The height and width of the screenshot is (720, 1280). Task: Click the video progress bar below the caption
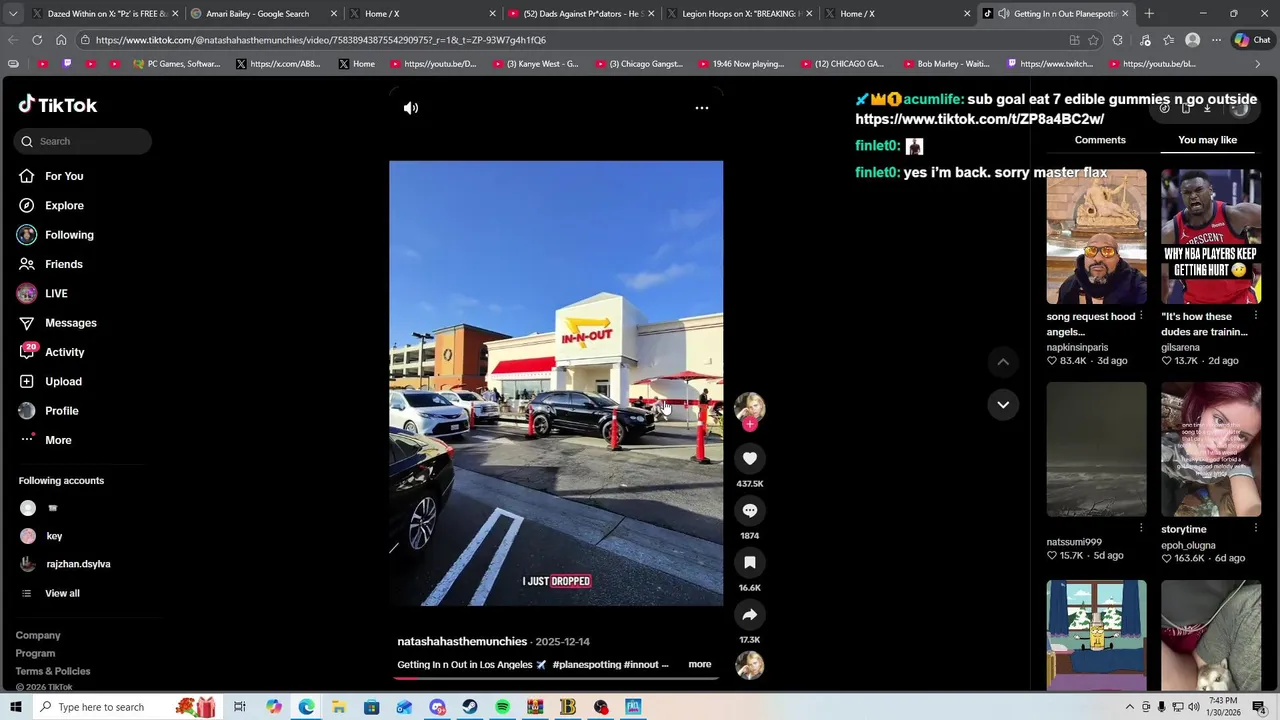coord(556,677)
